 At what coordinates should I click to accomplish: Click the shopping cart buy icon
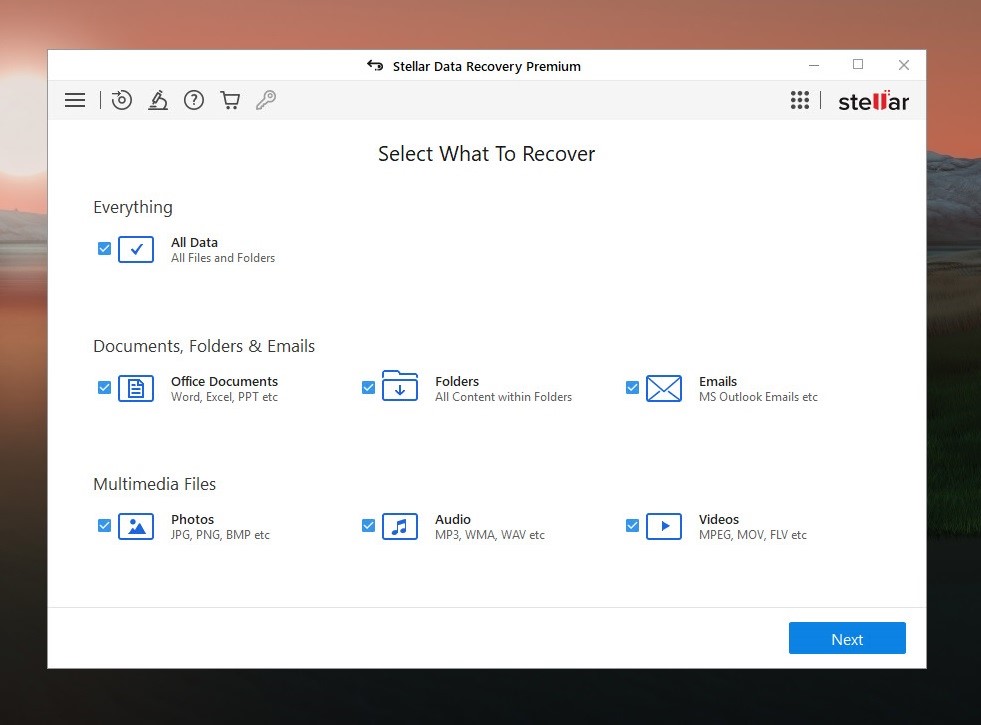pyautogui.click(x=230, y=100)
